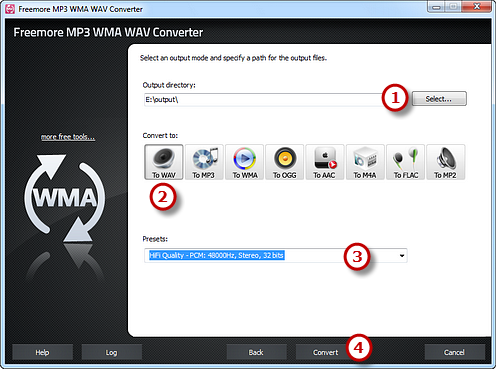Click the WMA convert arrows logo
496x369 pixels.
point(65,198)
